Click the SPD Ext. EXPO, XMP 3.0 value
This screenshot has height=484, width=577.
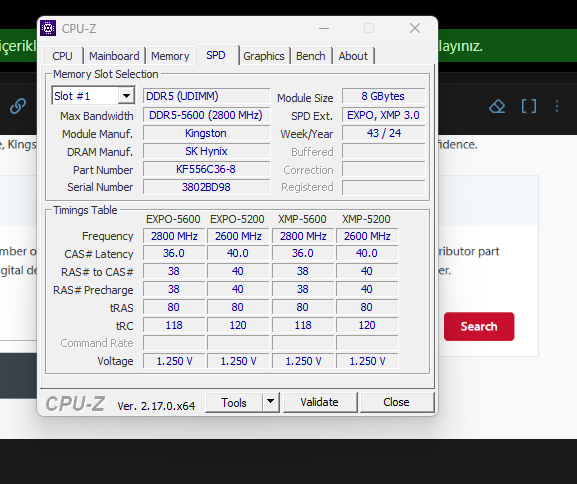click(x=383, y=115)
